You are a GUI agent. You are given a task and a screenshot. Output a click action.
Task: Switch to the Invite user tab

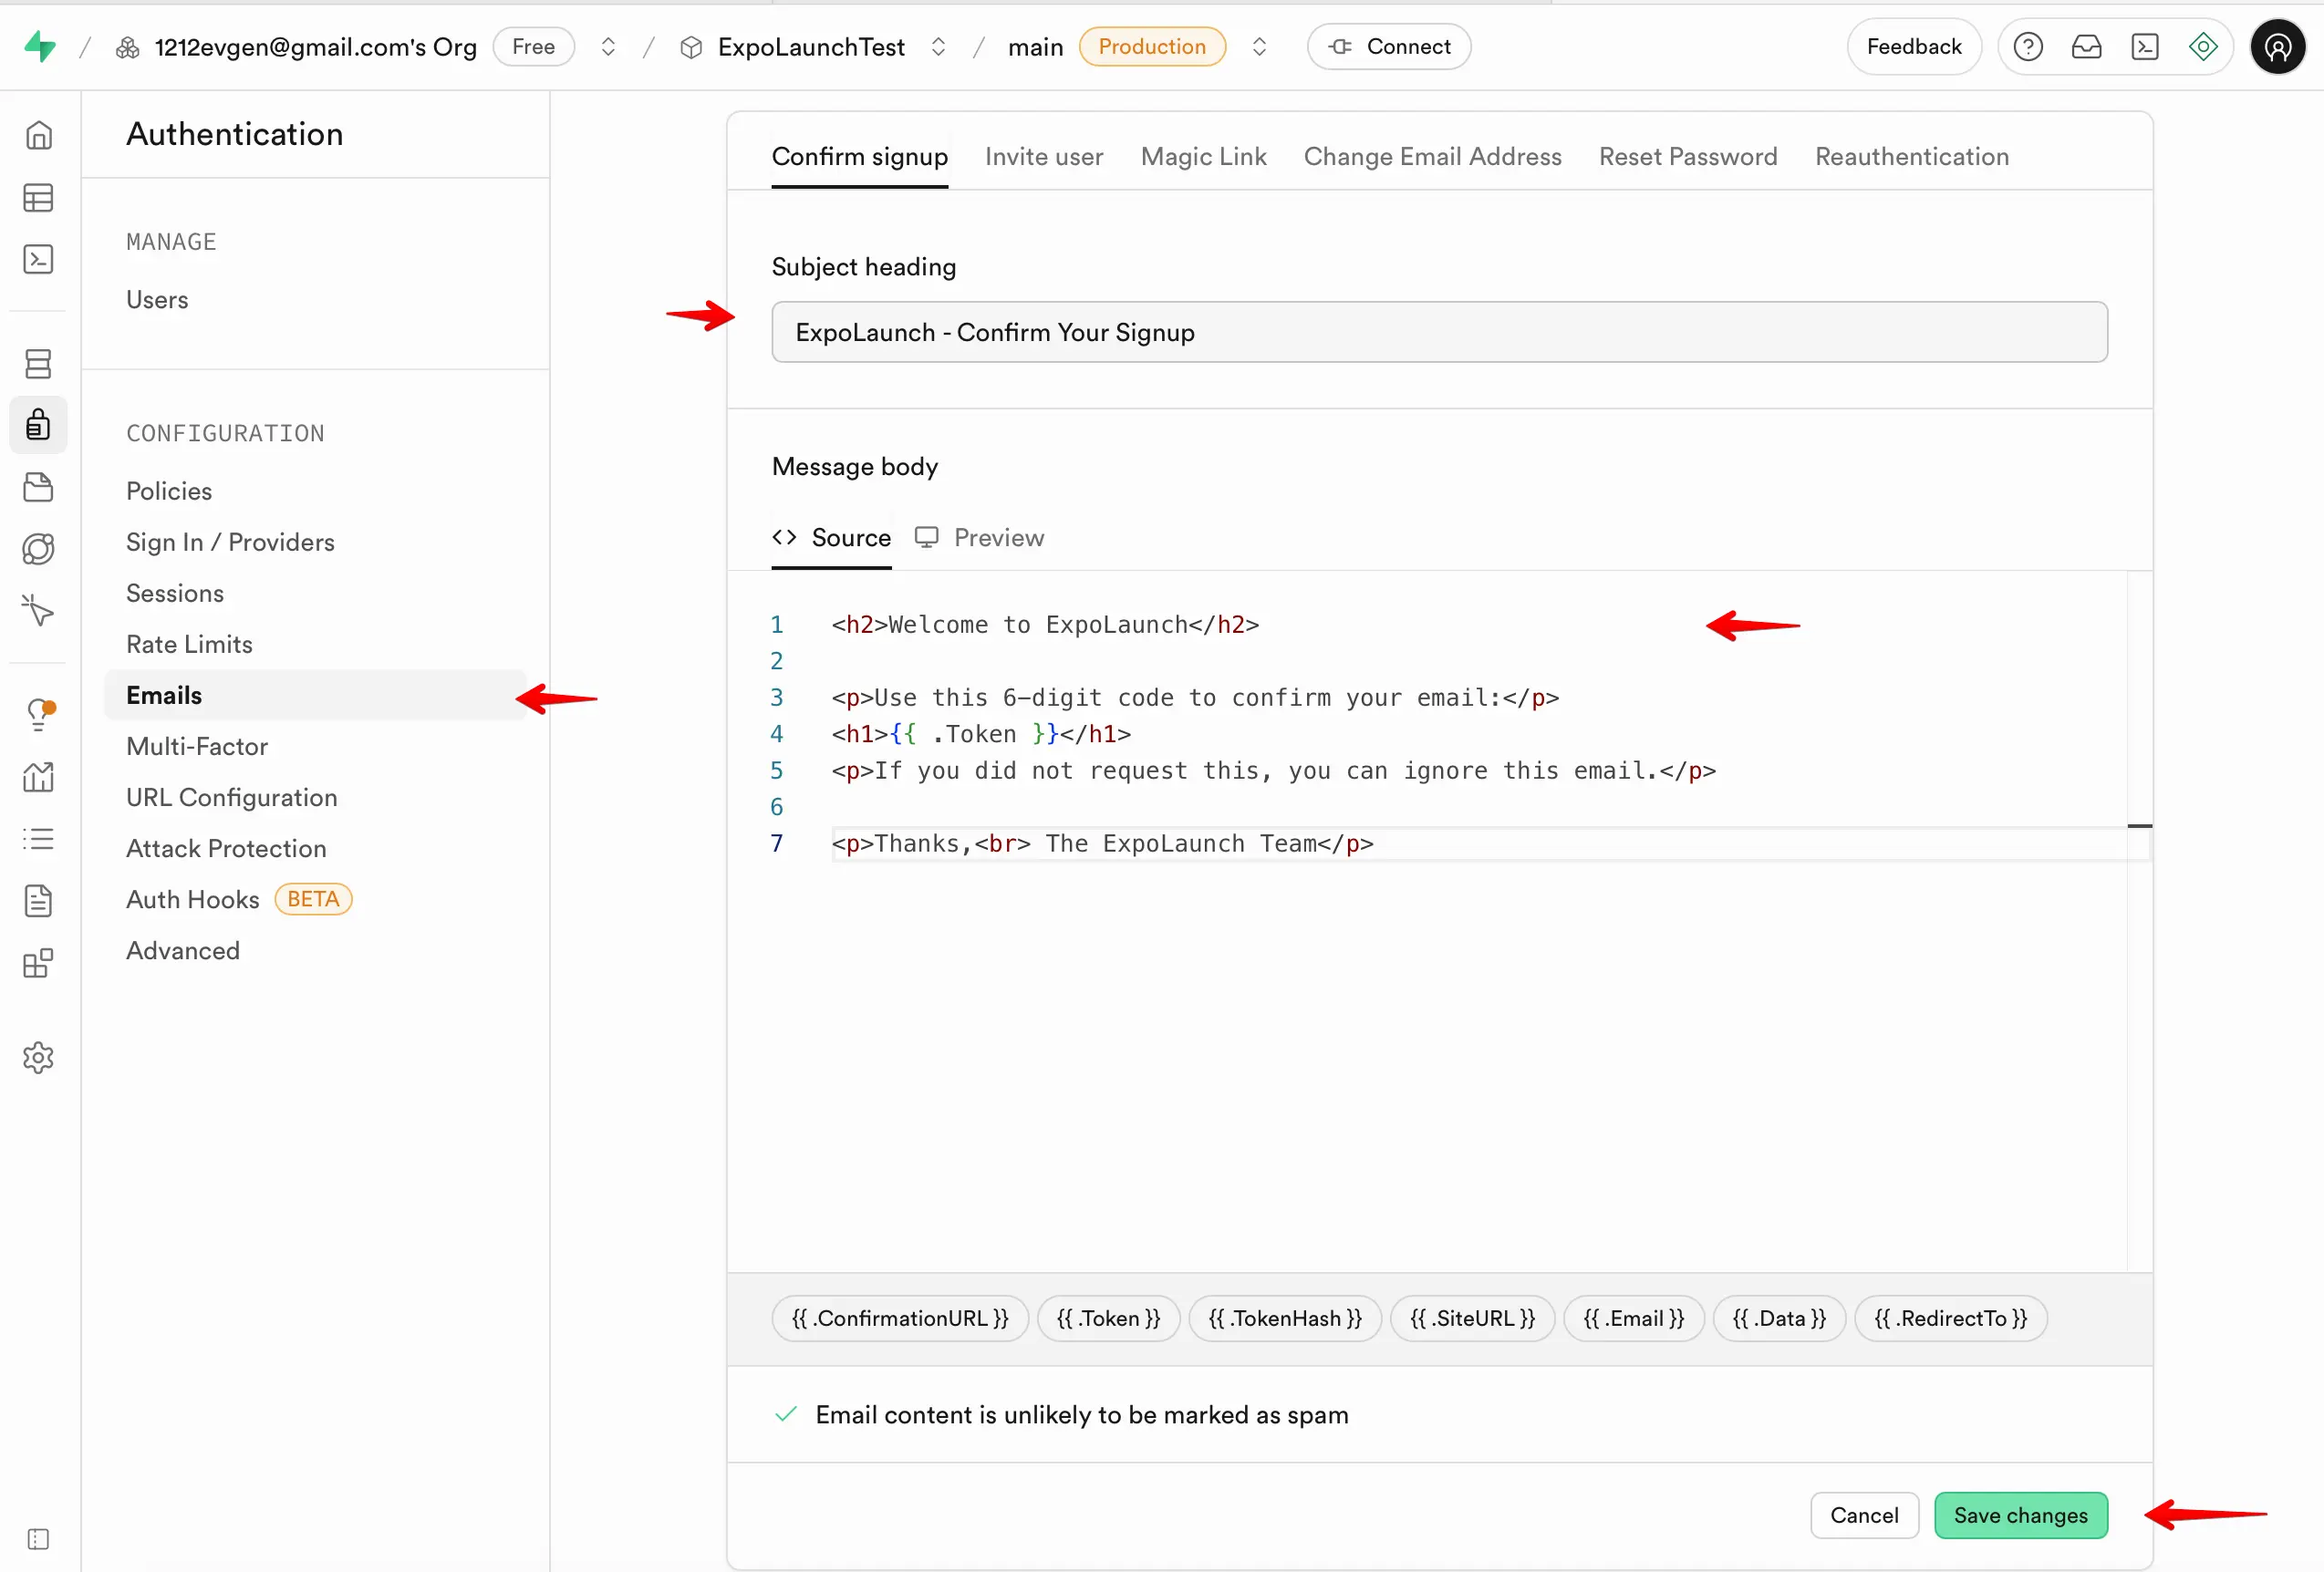pyautogui.click(x=1044, y=157)
